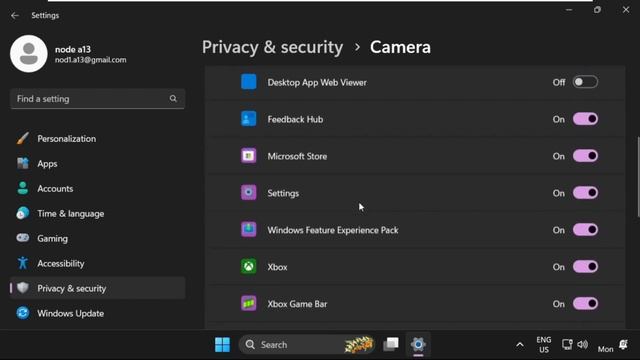
Task: Click the Gaming controller icon
Action: click(x=23, y=238)
